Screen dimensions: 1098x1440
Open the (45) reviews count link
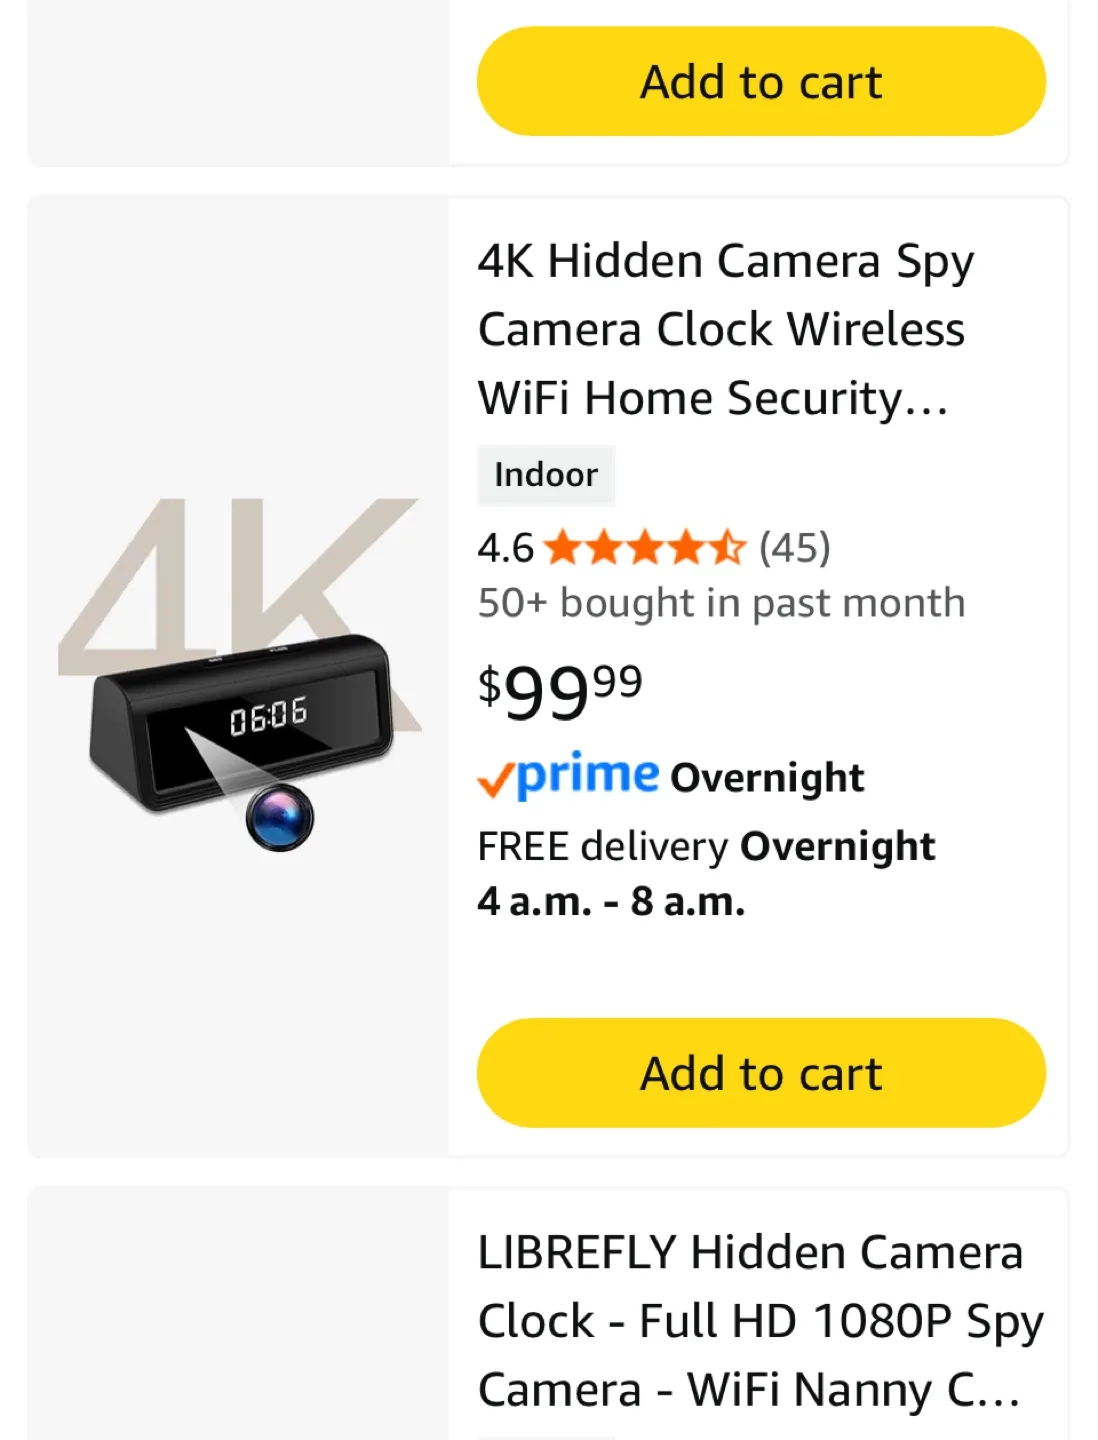pos(794,548)
